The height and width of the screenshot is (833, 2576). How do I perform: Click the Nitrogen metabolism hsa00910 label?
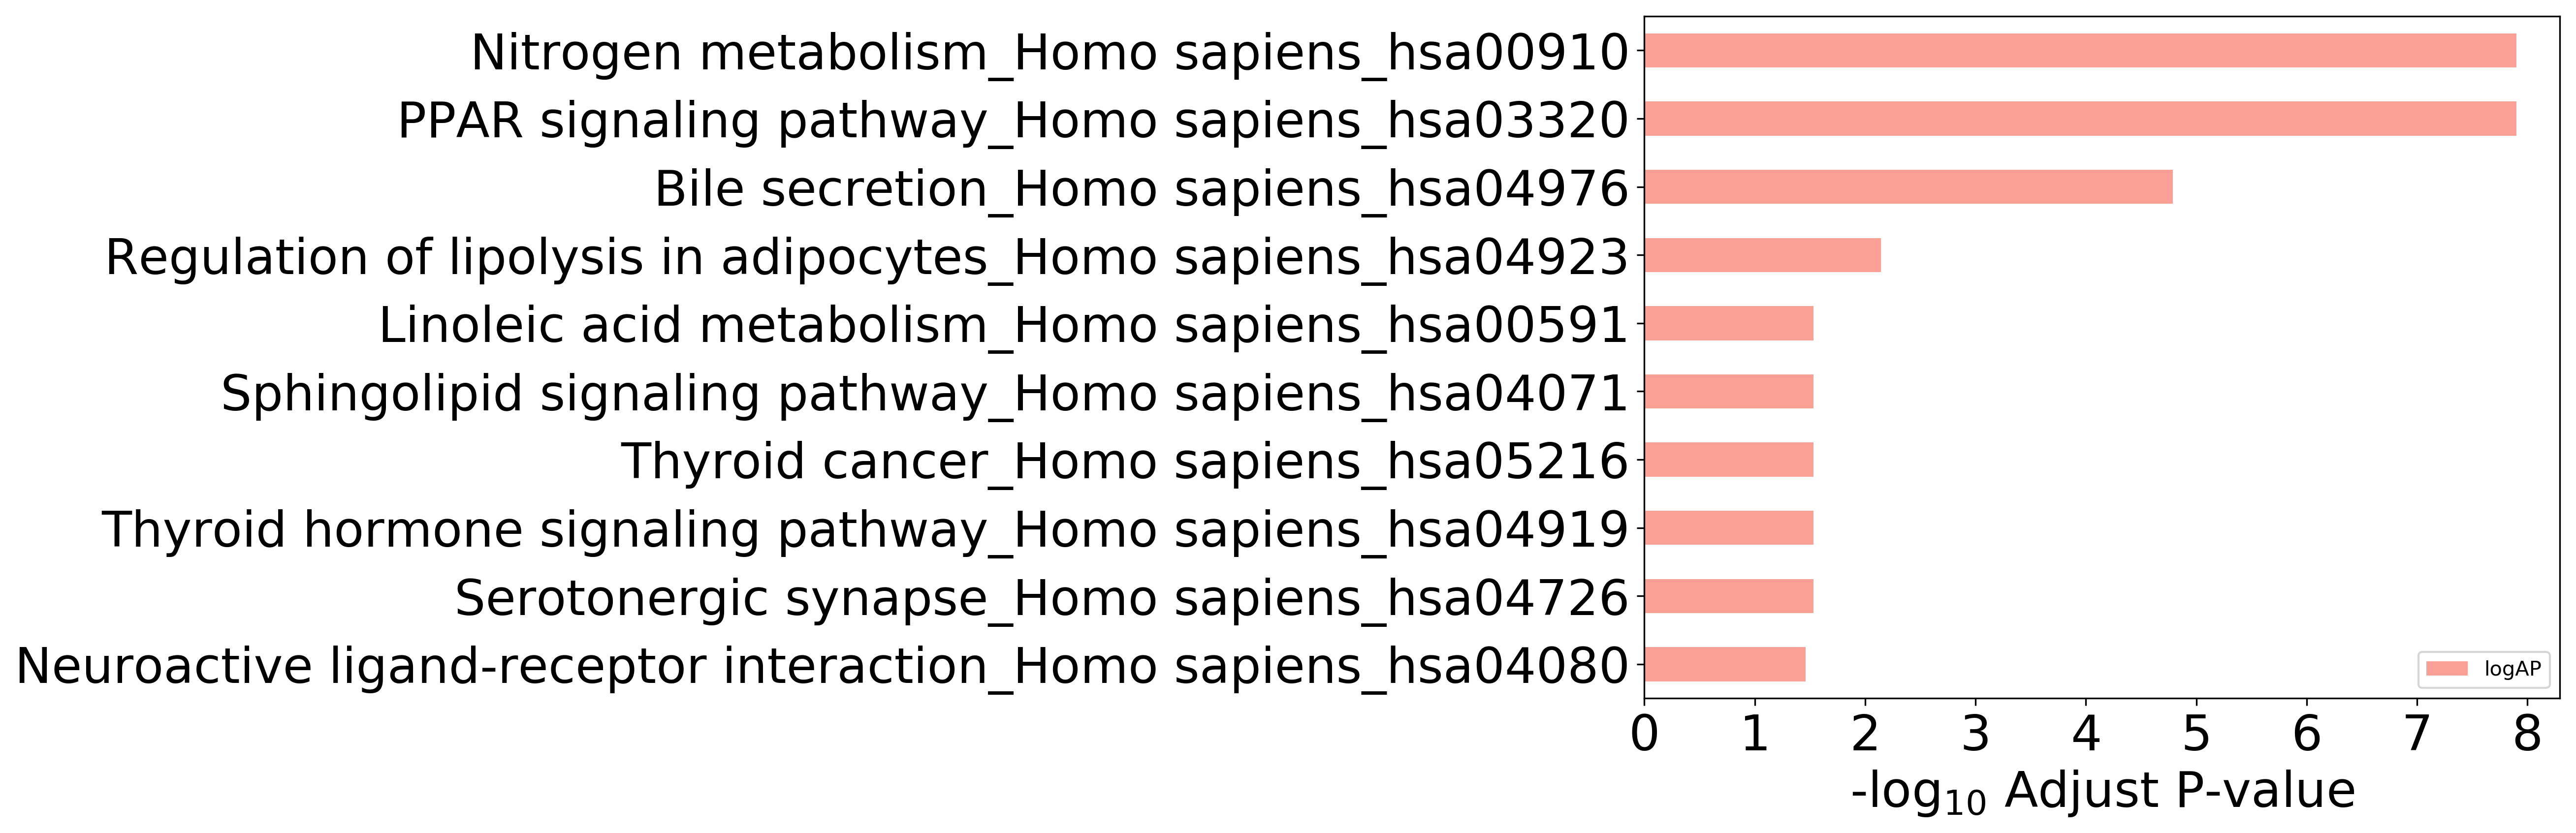pos(1050,52)
